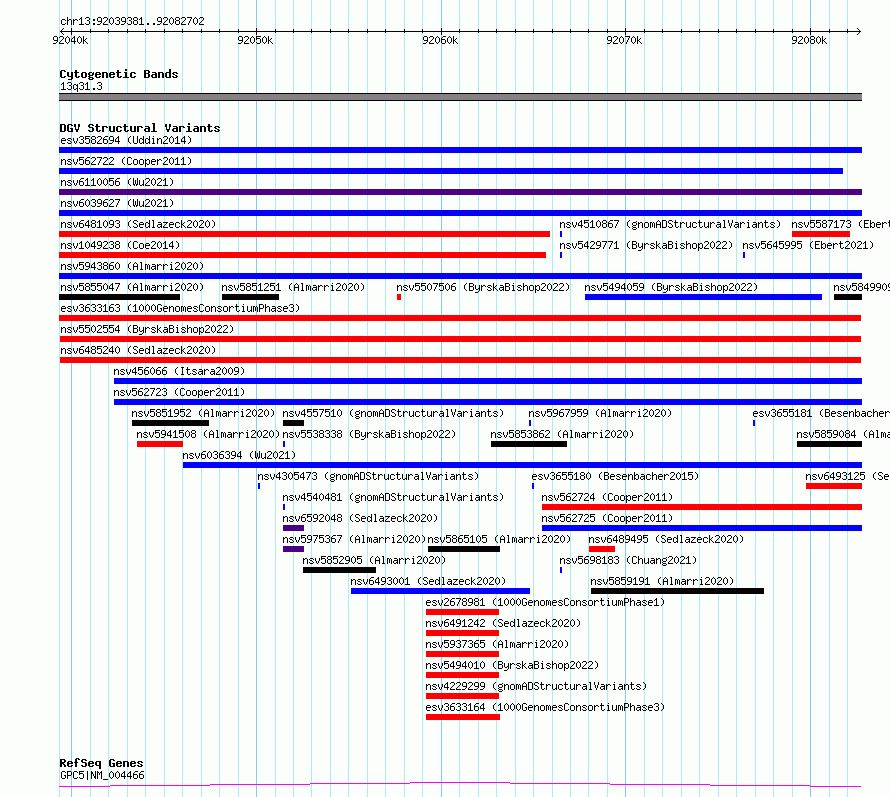Screen dimensions: 890x797
Task: Click the nsv5851251 (Almarri2020) label
Action: coord(293,287)
